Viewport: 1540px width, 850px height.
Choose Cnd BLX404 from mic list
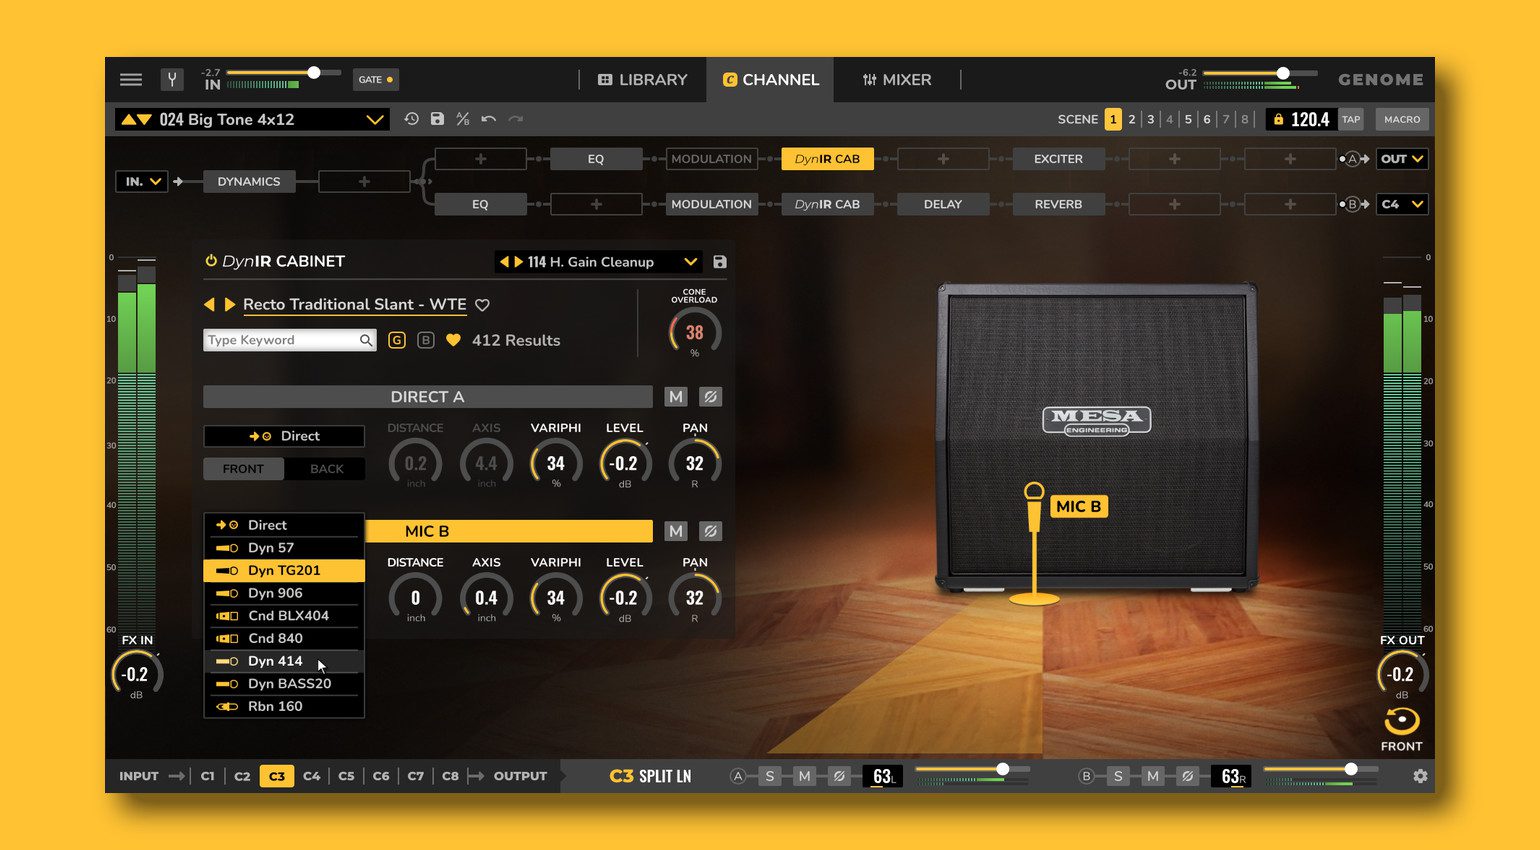284,616
